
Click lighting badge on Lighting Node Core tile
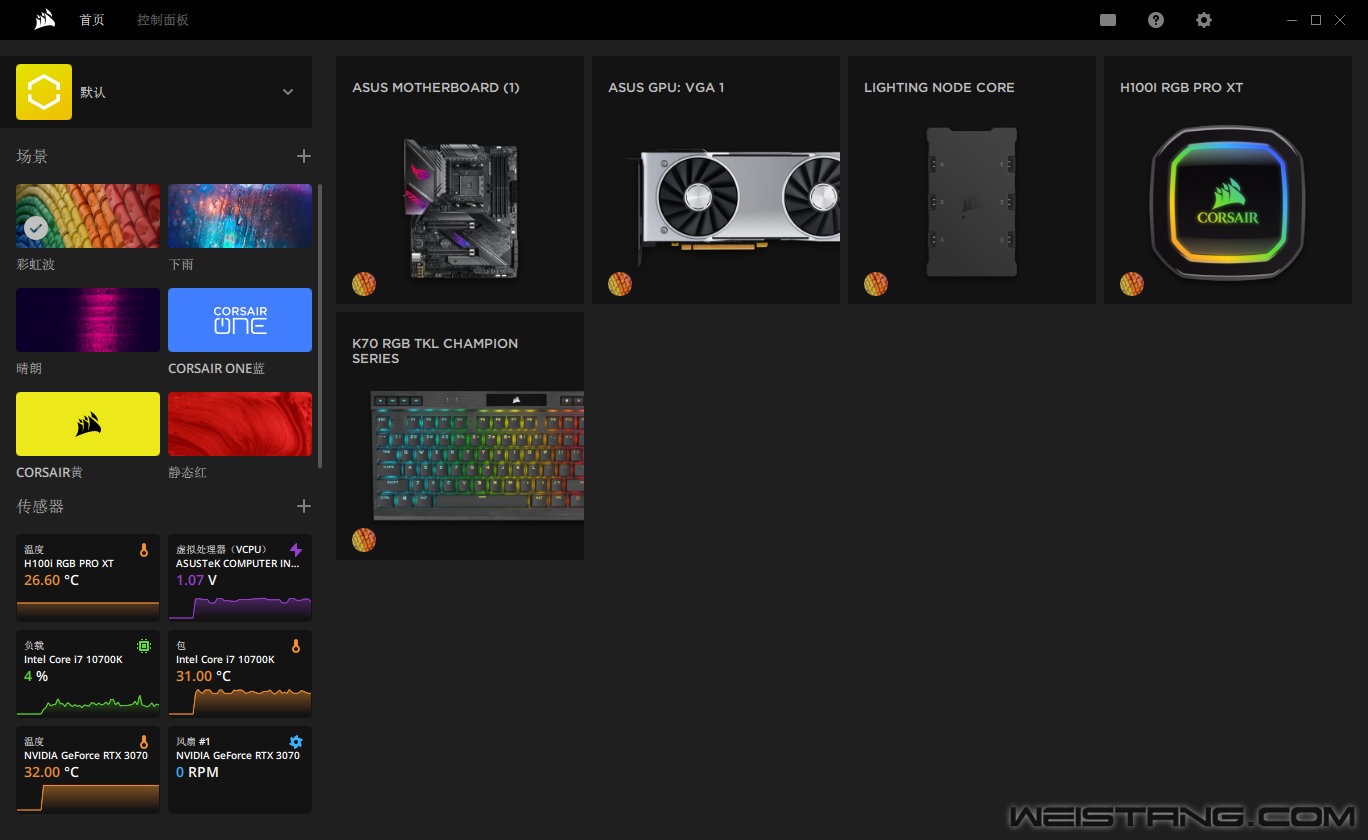pos(876,284)
